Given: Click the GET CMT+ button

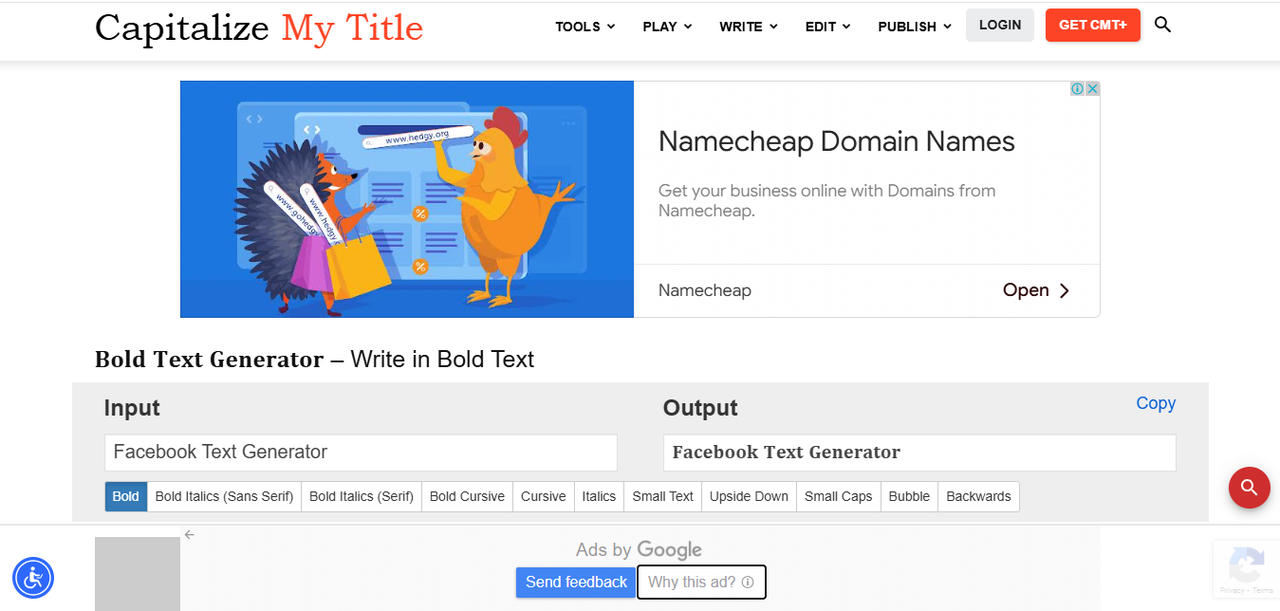Looking at the screenshot, I should [x=1093, y=25].
